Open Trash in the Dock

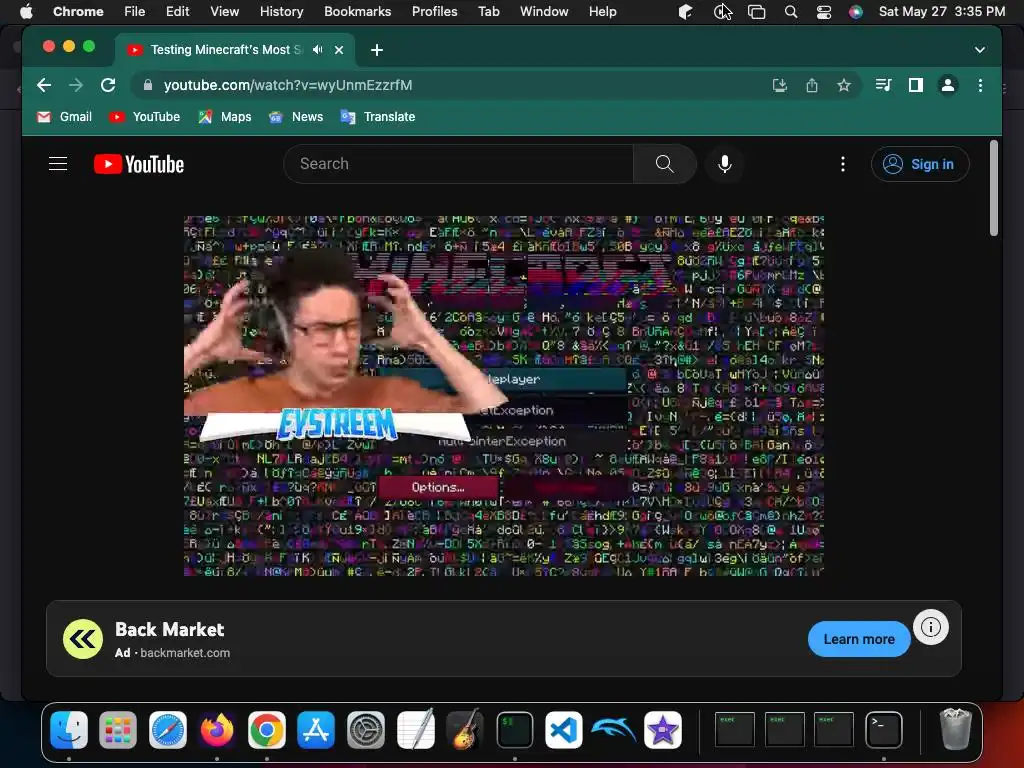tap(955, 729)
